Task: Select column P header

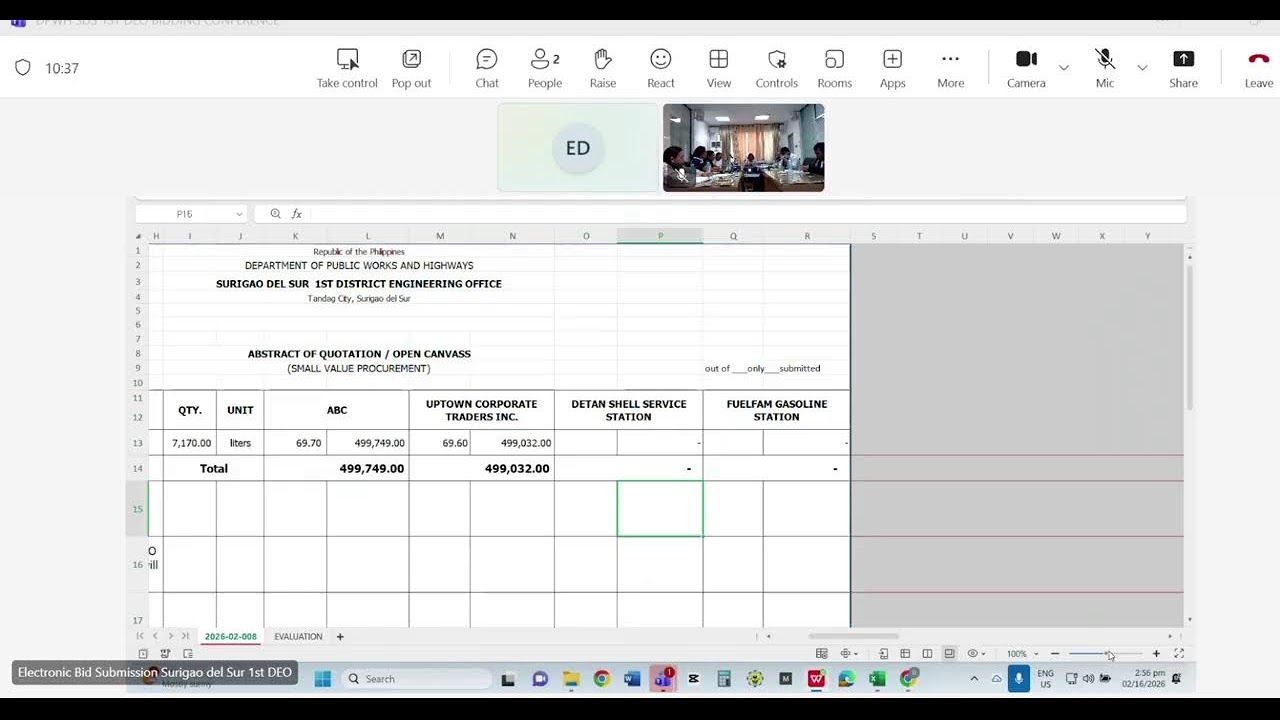Action: (x=660, y=236)
